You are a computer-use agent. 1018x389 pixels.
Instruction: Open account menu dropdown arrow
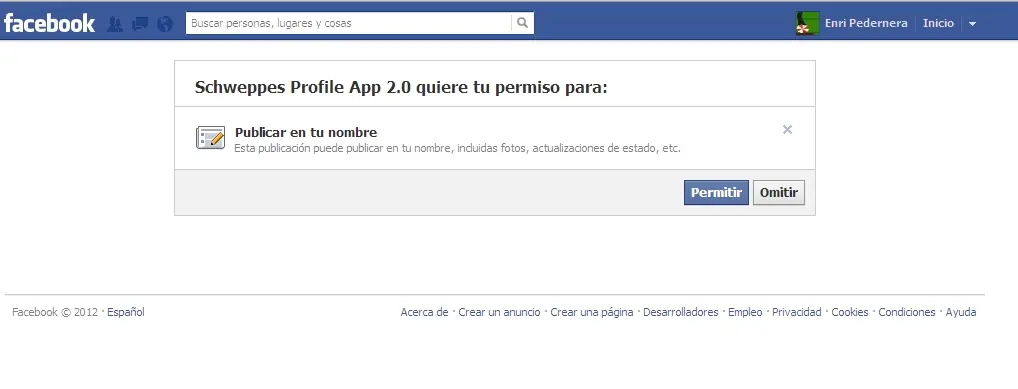tap(972, 24)
